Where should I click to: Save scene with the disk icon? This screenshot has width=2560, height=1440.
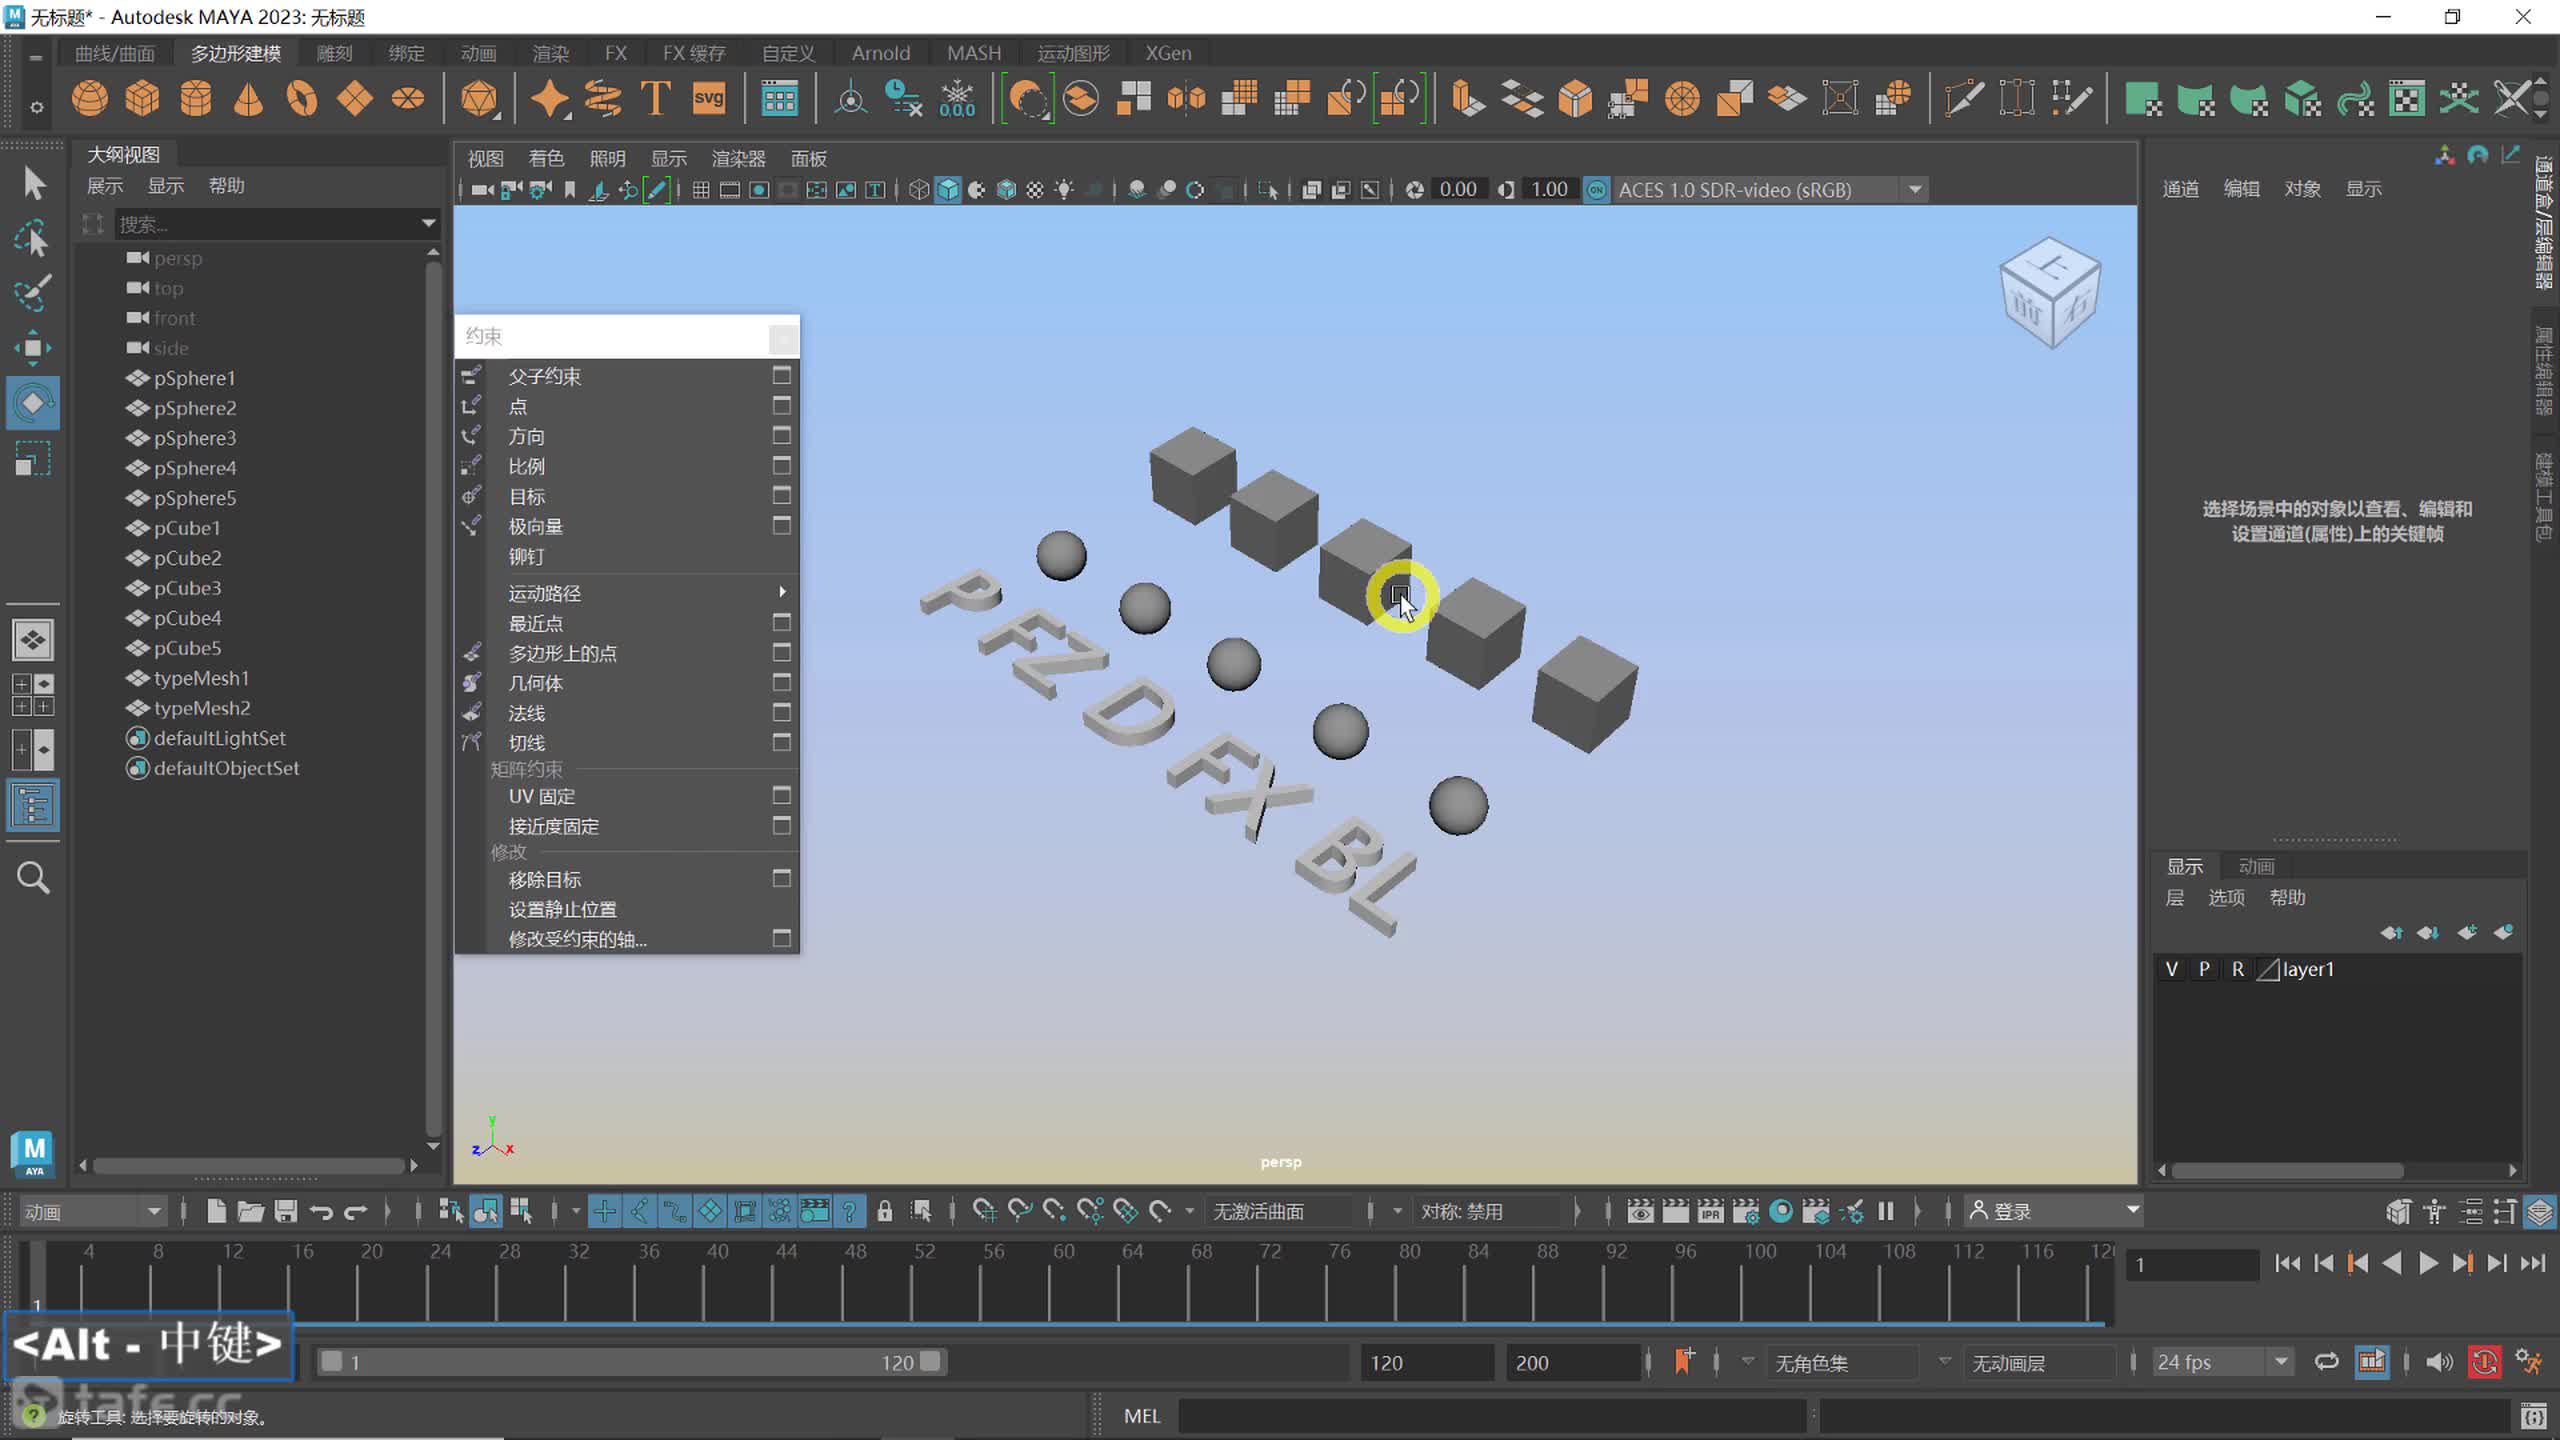click(x=286, y=1211)
